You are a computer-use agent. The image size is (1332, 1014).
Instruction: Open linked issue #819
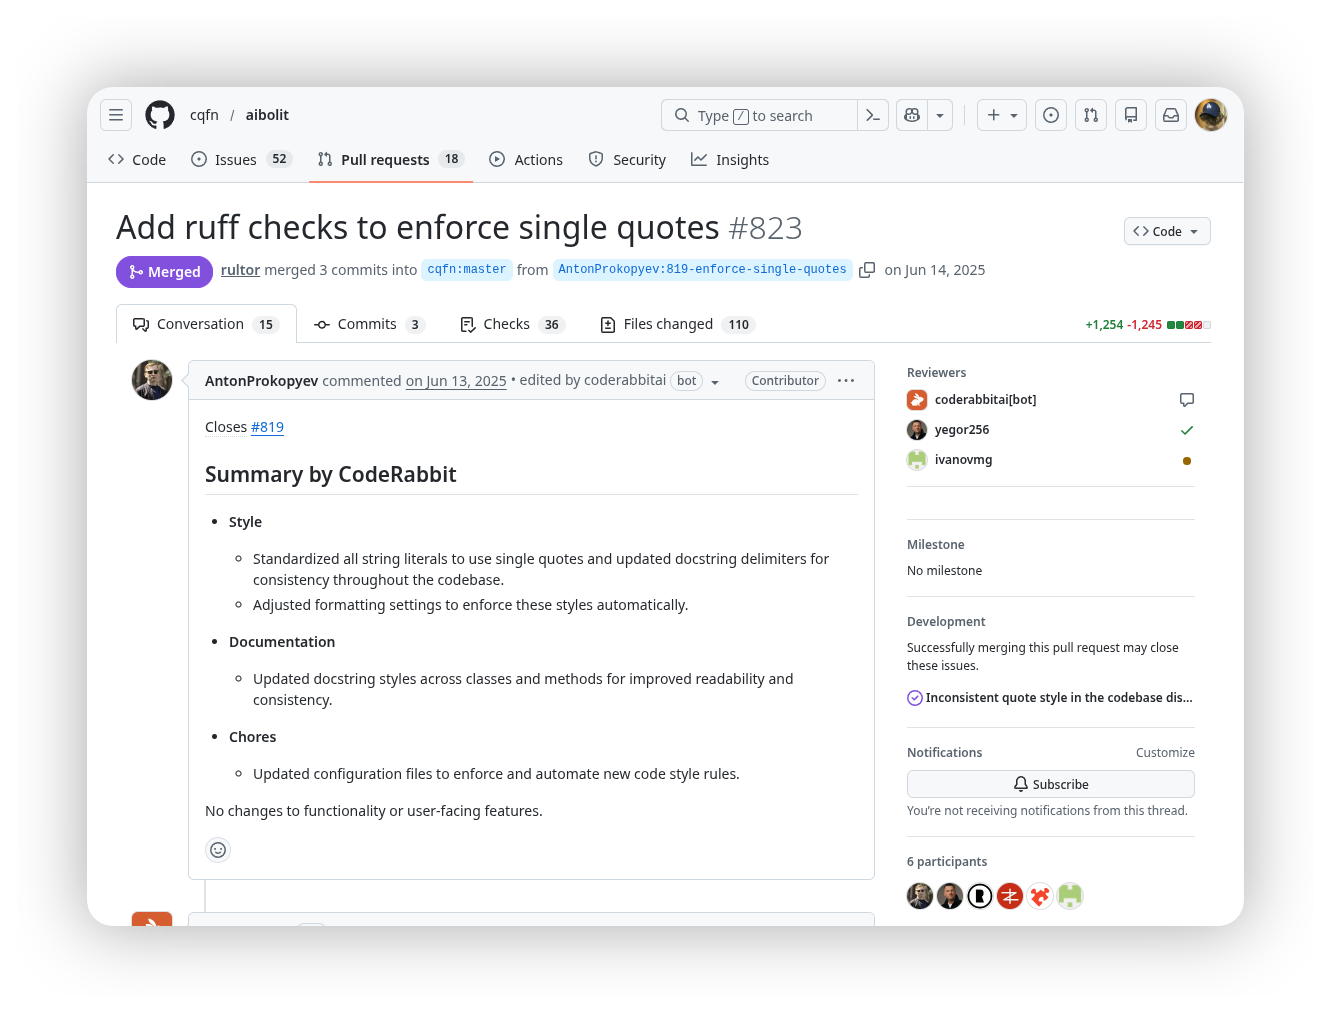[x=267, y=427]
